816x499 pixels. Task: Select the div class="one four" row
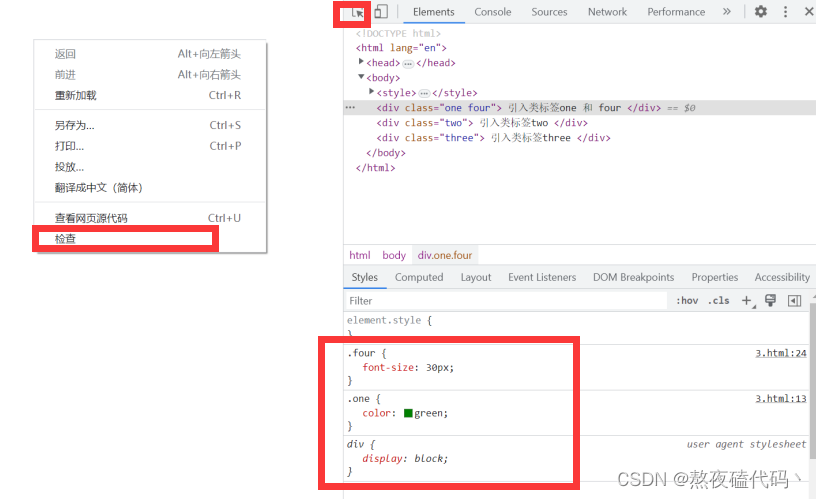580,108
